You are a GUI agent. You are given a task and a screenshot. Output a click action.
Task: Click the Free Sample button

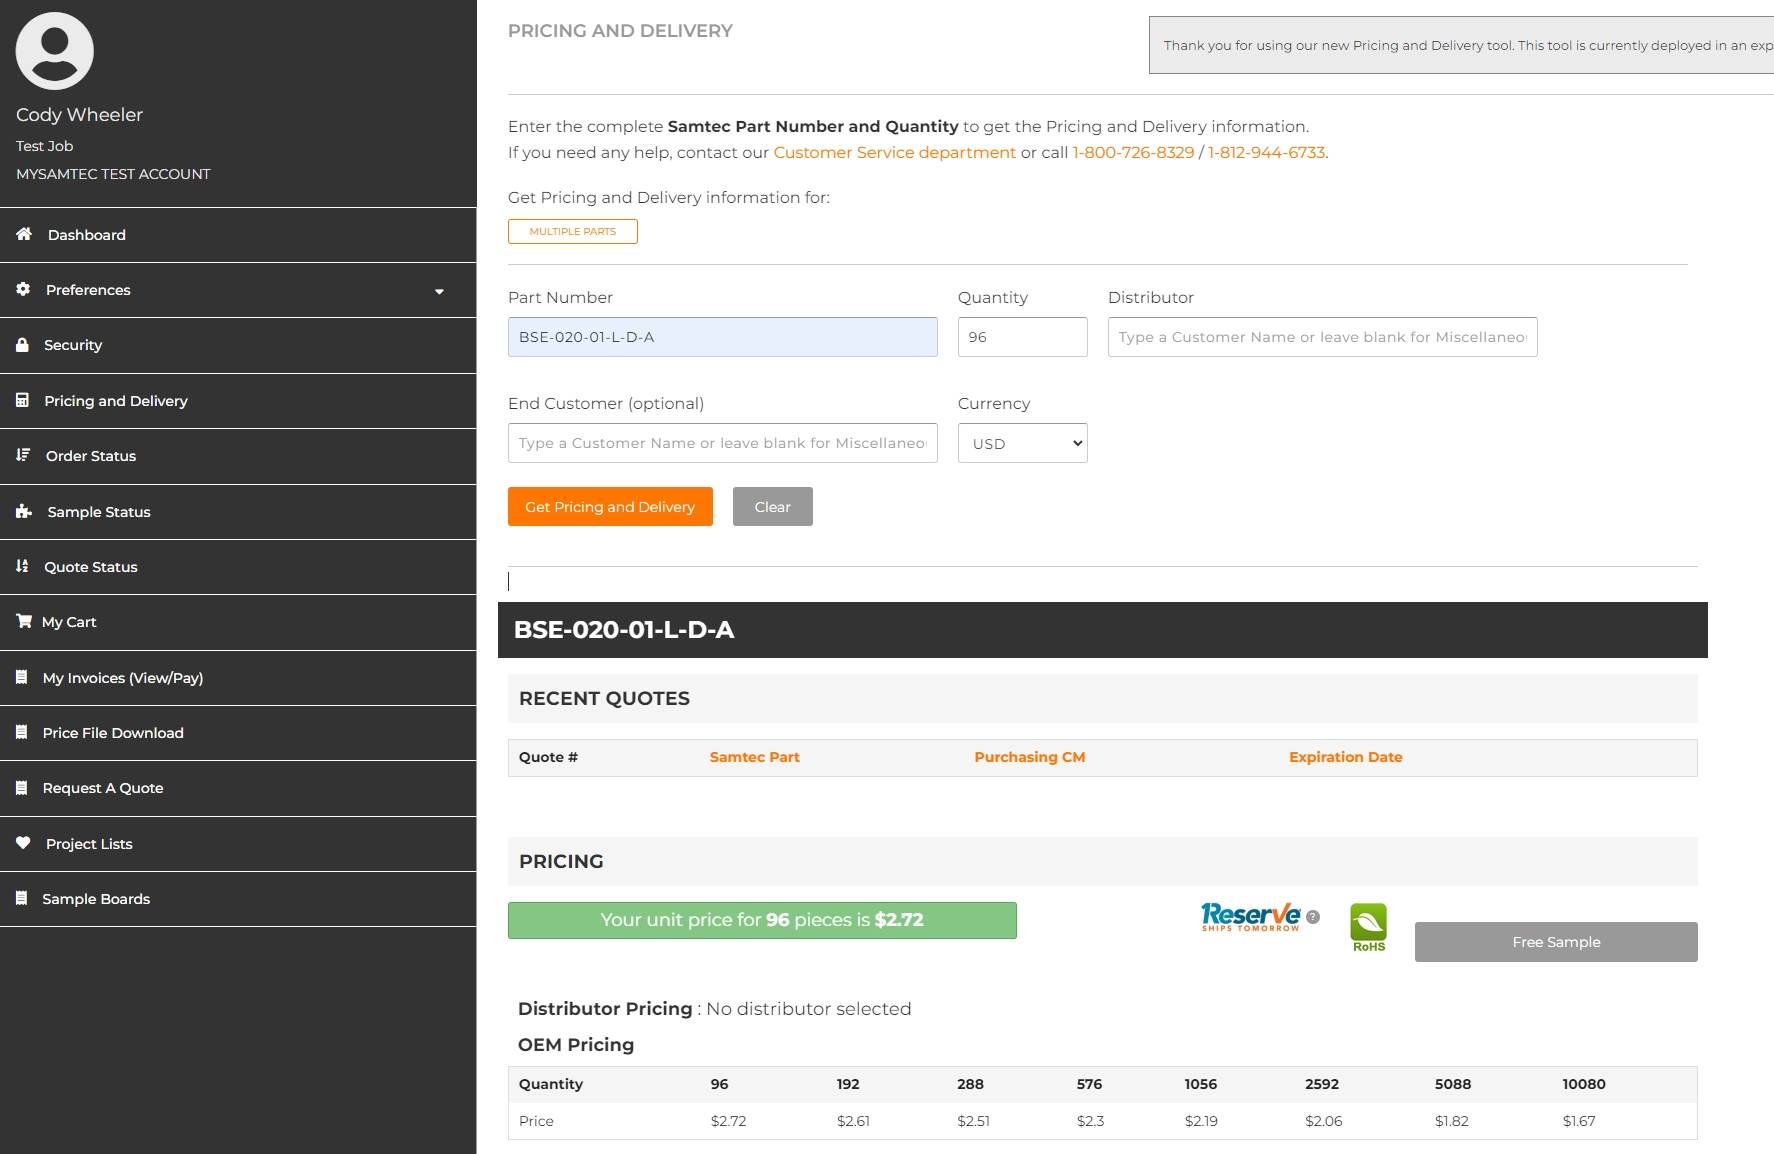coord(1556,942)
